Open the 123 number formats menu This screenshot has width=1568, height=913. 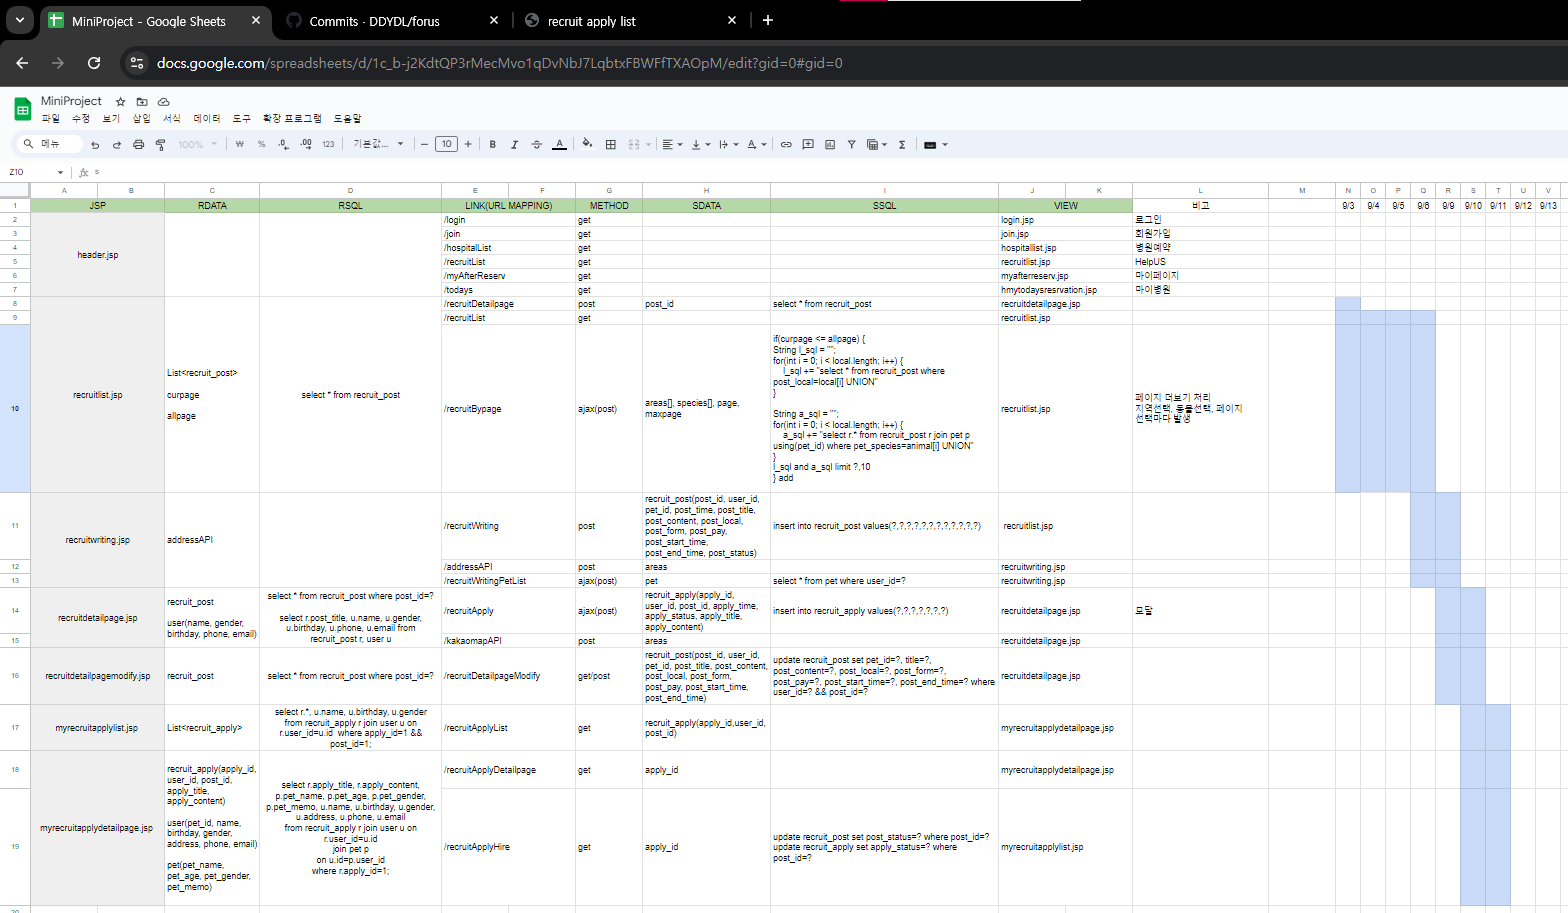328,145
